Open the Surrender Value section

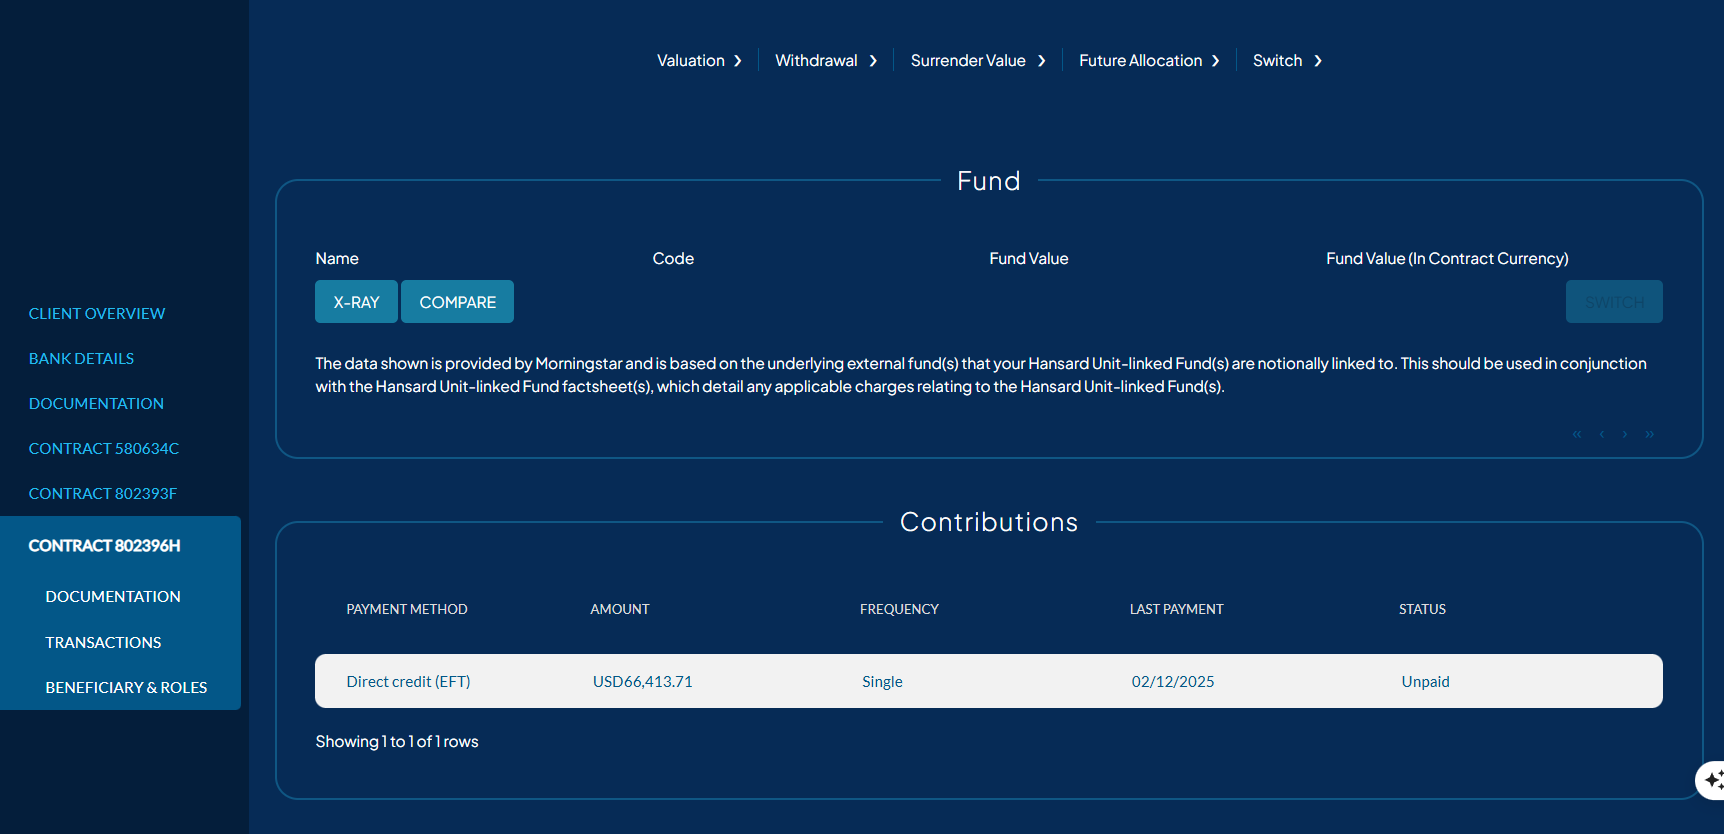[977, 61]
